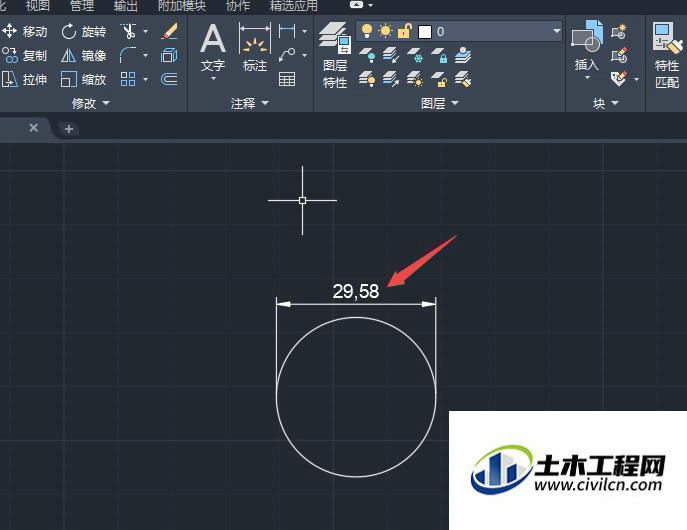This screenshot has width=687, height=530.
Task: Click the ribbon display toggle button
Action: pos(357,5)
